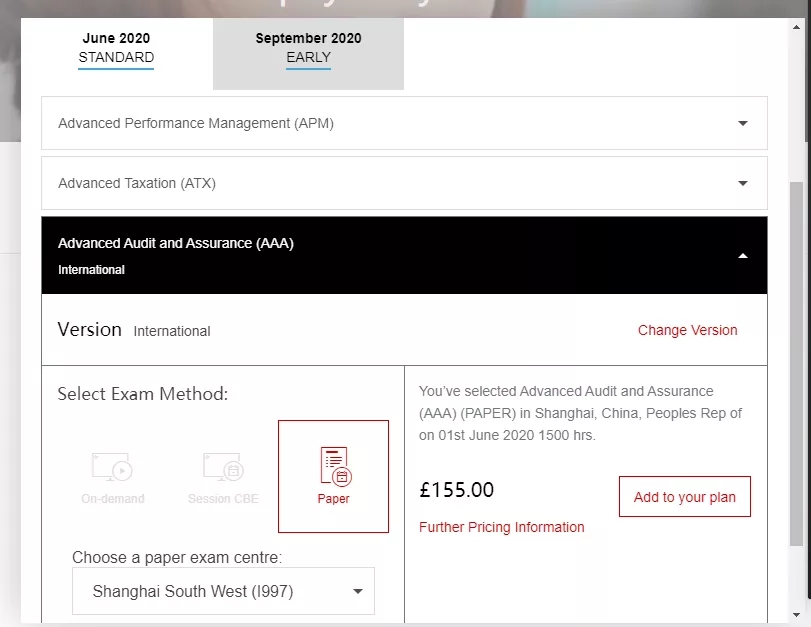Viewport: 811px width, 627px height.
Task: Click the selected exam summary paragraph
Action: (x=580, y=413)
